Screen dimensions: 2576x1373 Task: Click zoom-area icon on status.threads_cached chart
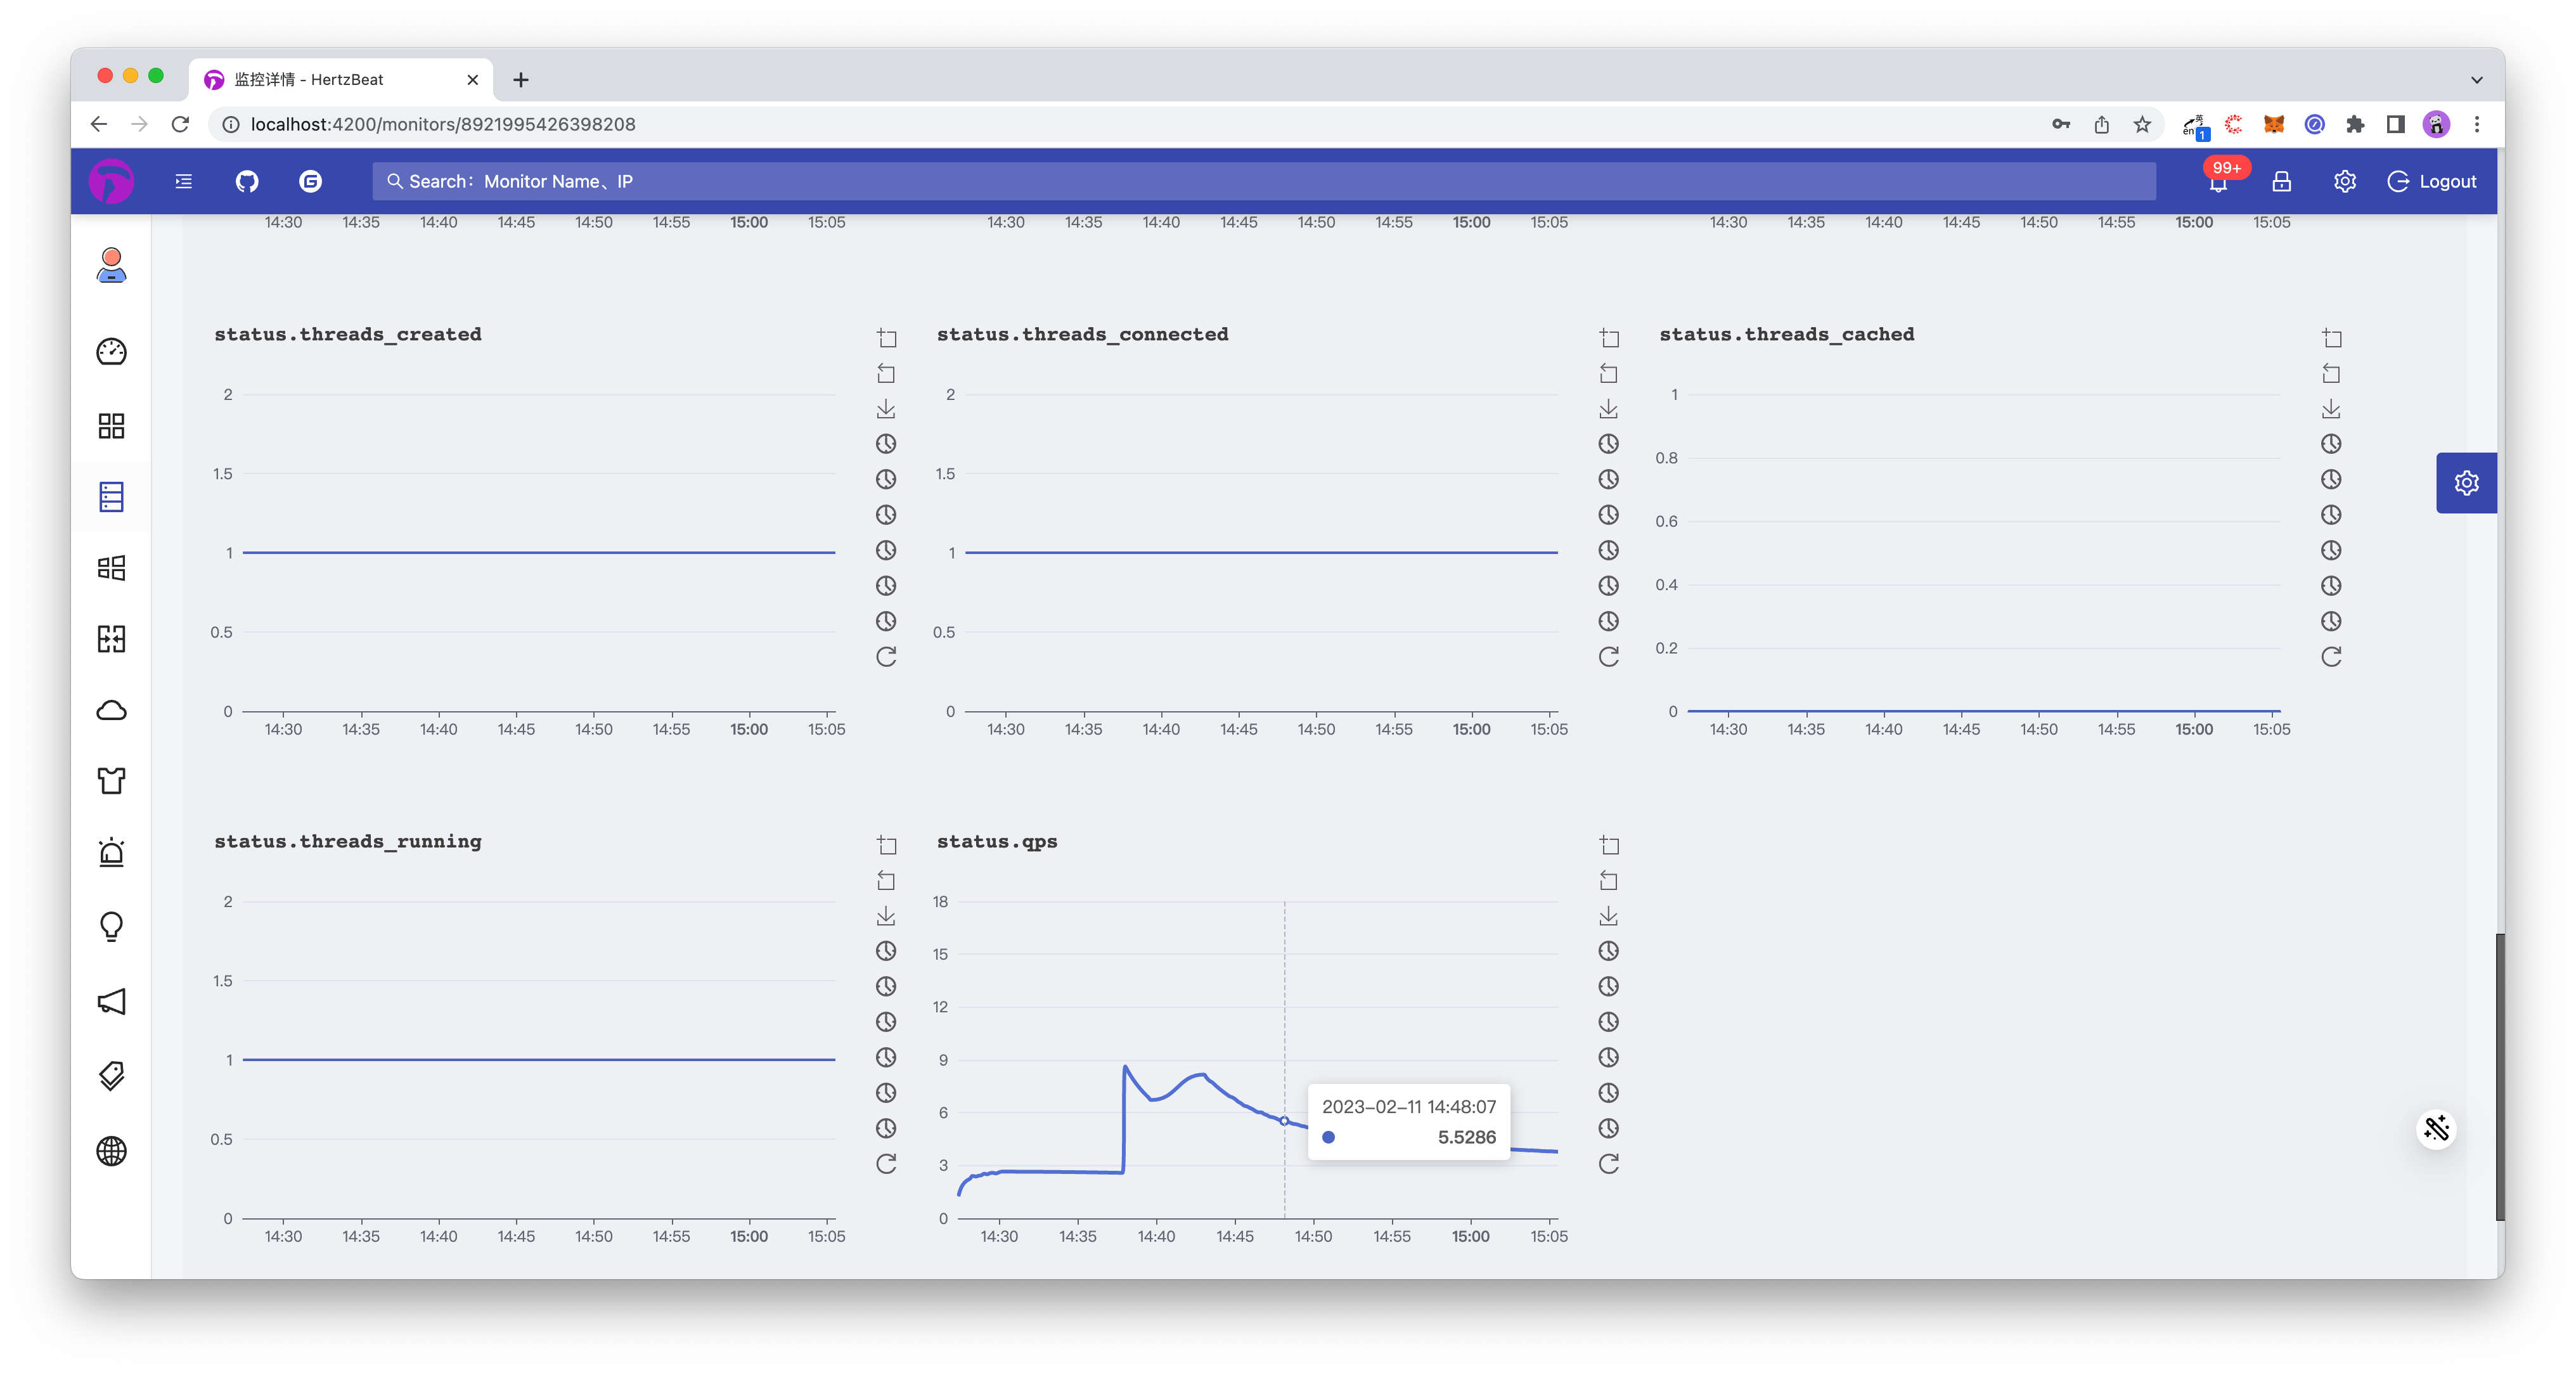pyautogui.click(x=2331, y=338)
